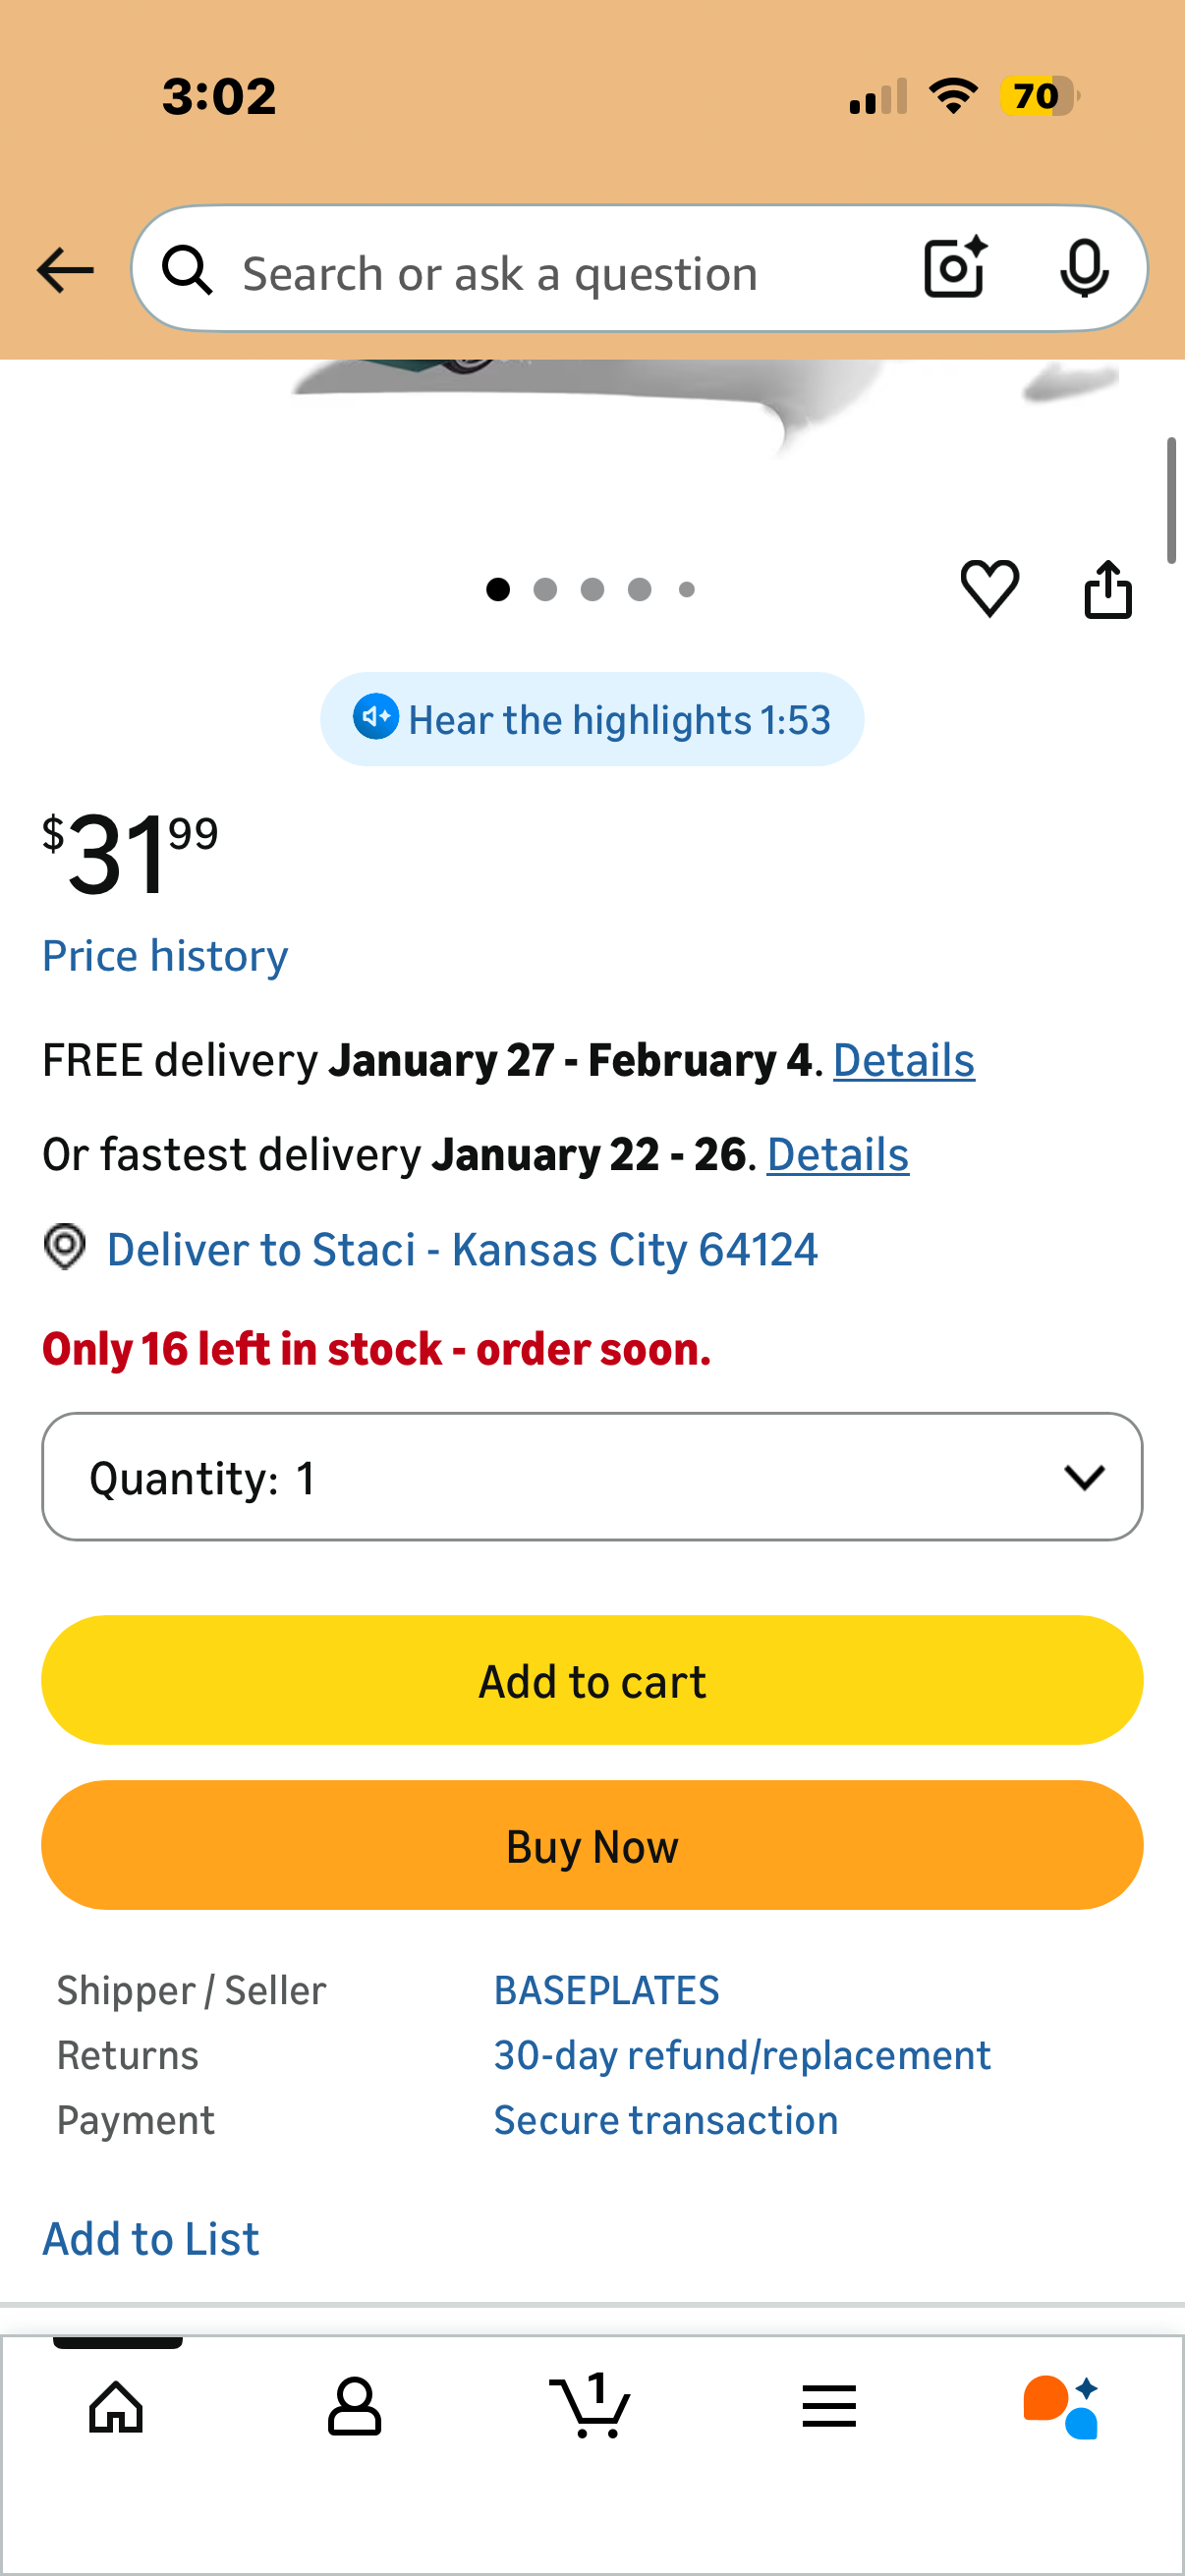The height and width of the screenshot is (2576, 1185).
Task: Open Details for fastest delivery
Action: coord(837,1154)
